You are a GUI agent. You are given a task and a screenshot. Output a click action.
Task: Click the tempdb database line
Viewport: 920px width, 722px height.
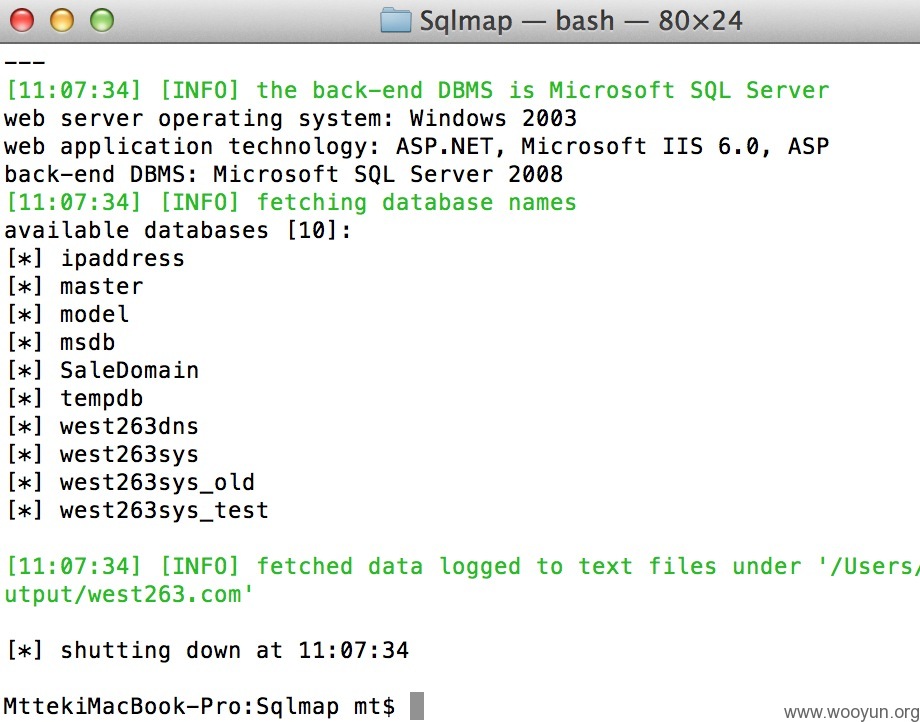(x=74, y=399)
